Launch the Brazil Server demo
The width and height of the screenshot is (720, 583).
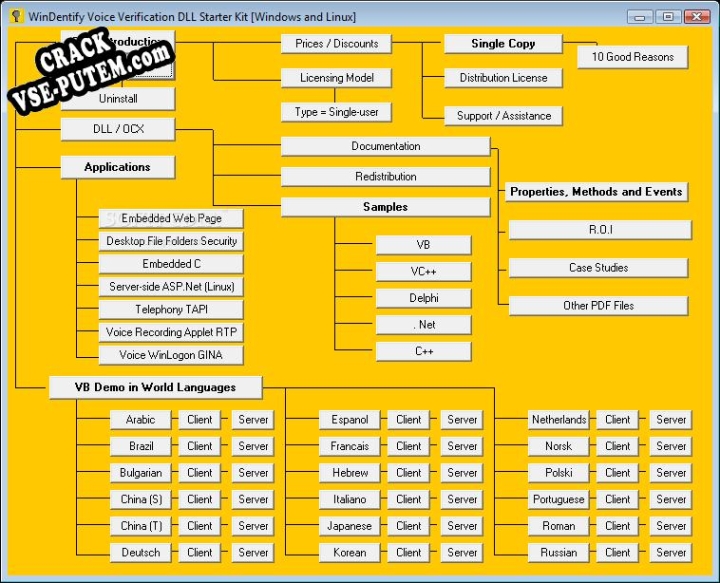point(253,447)
